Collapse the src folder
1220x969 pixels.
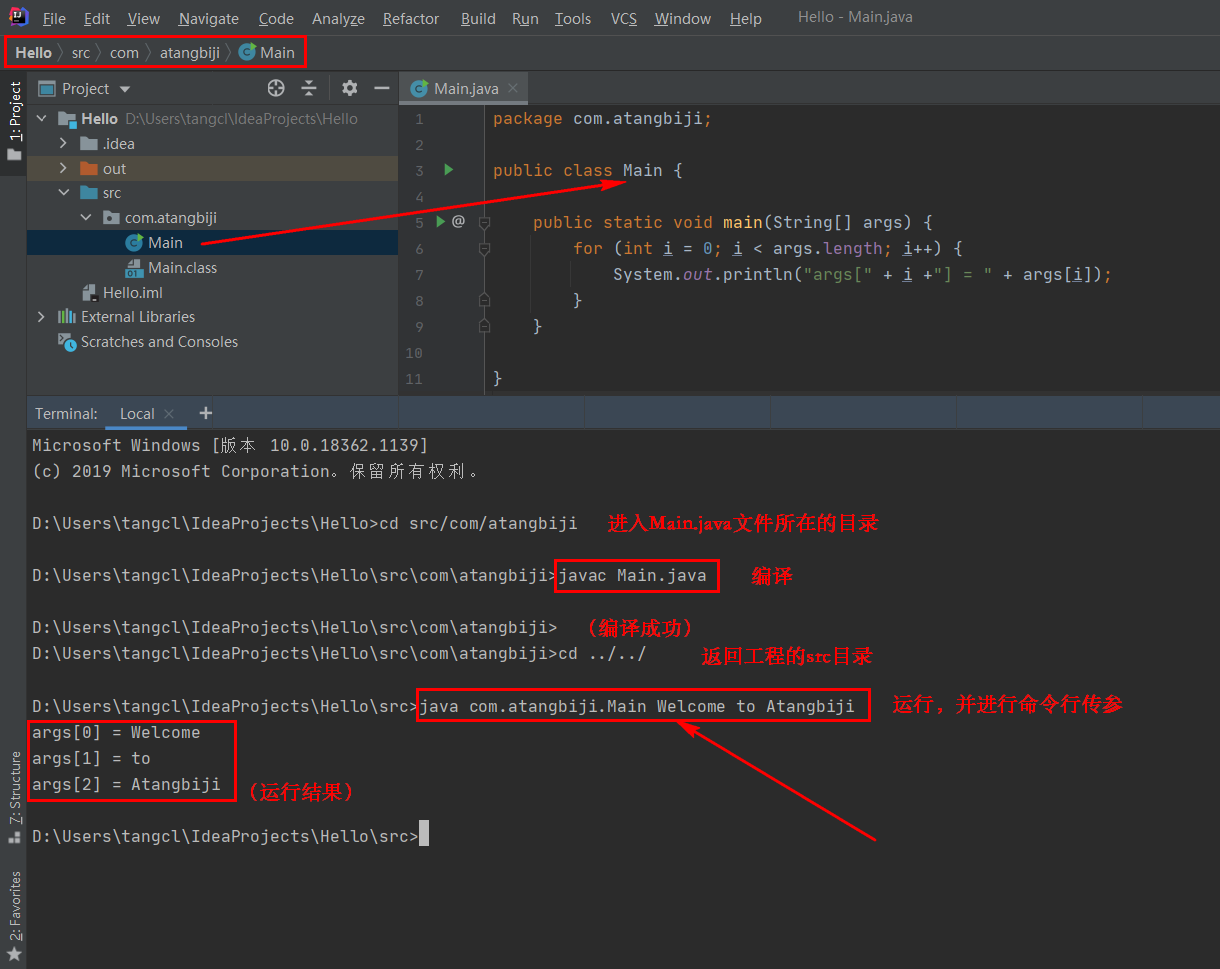[63, 193]
